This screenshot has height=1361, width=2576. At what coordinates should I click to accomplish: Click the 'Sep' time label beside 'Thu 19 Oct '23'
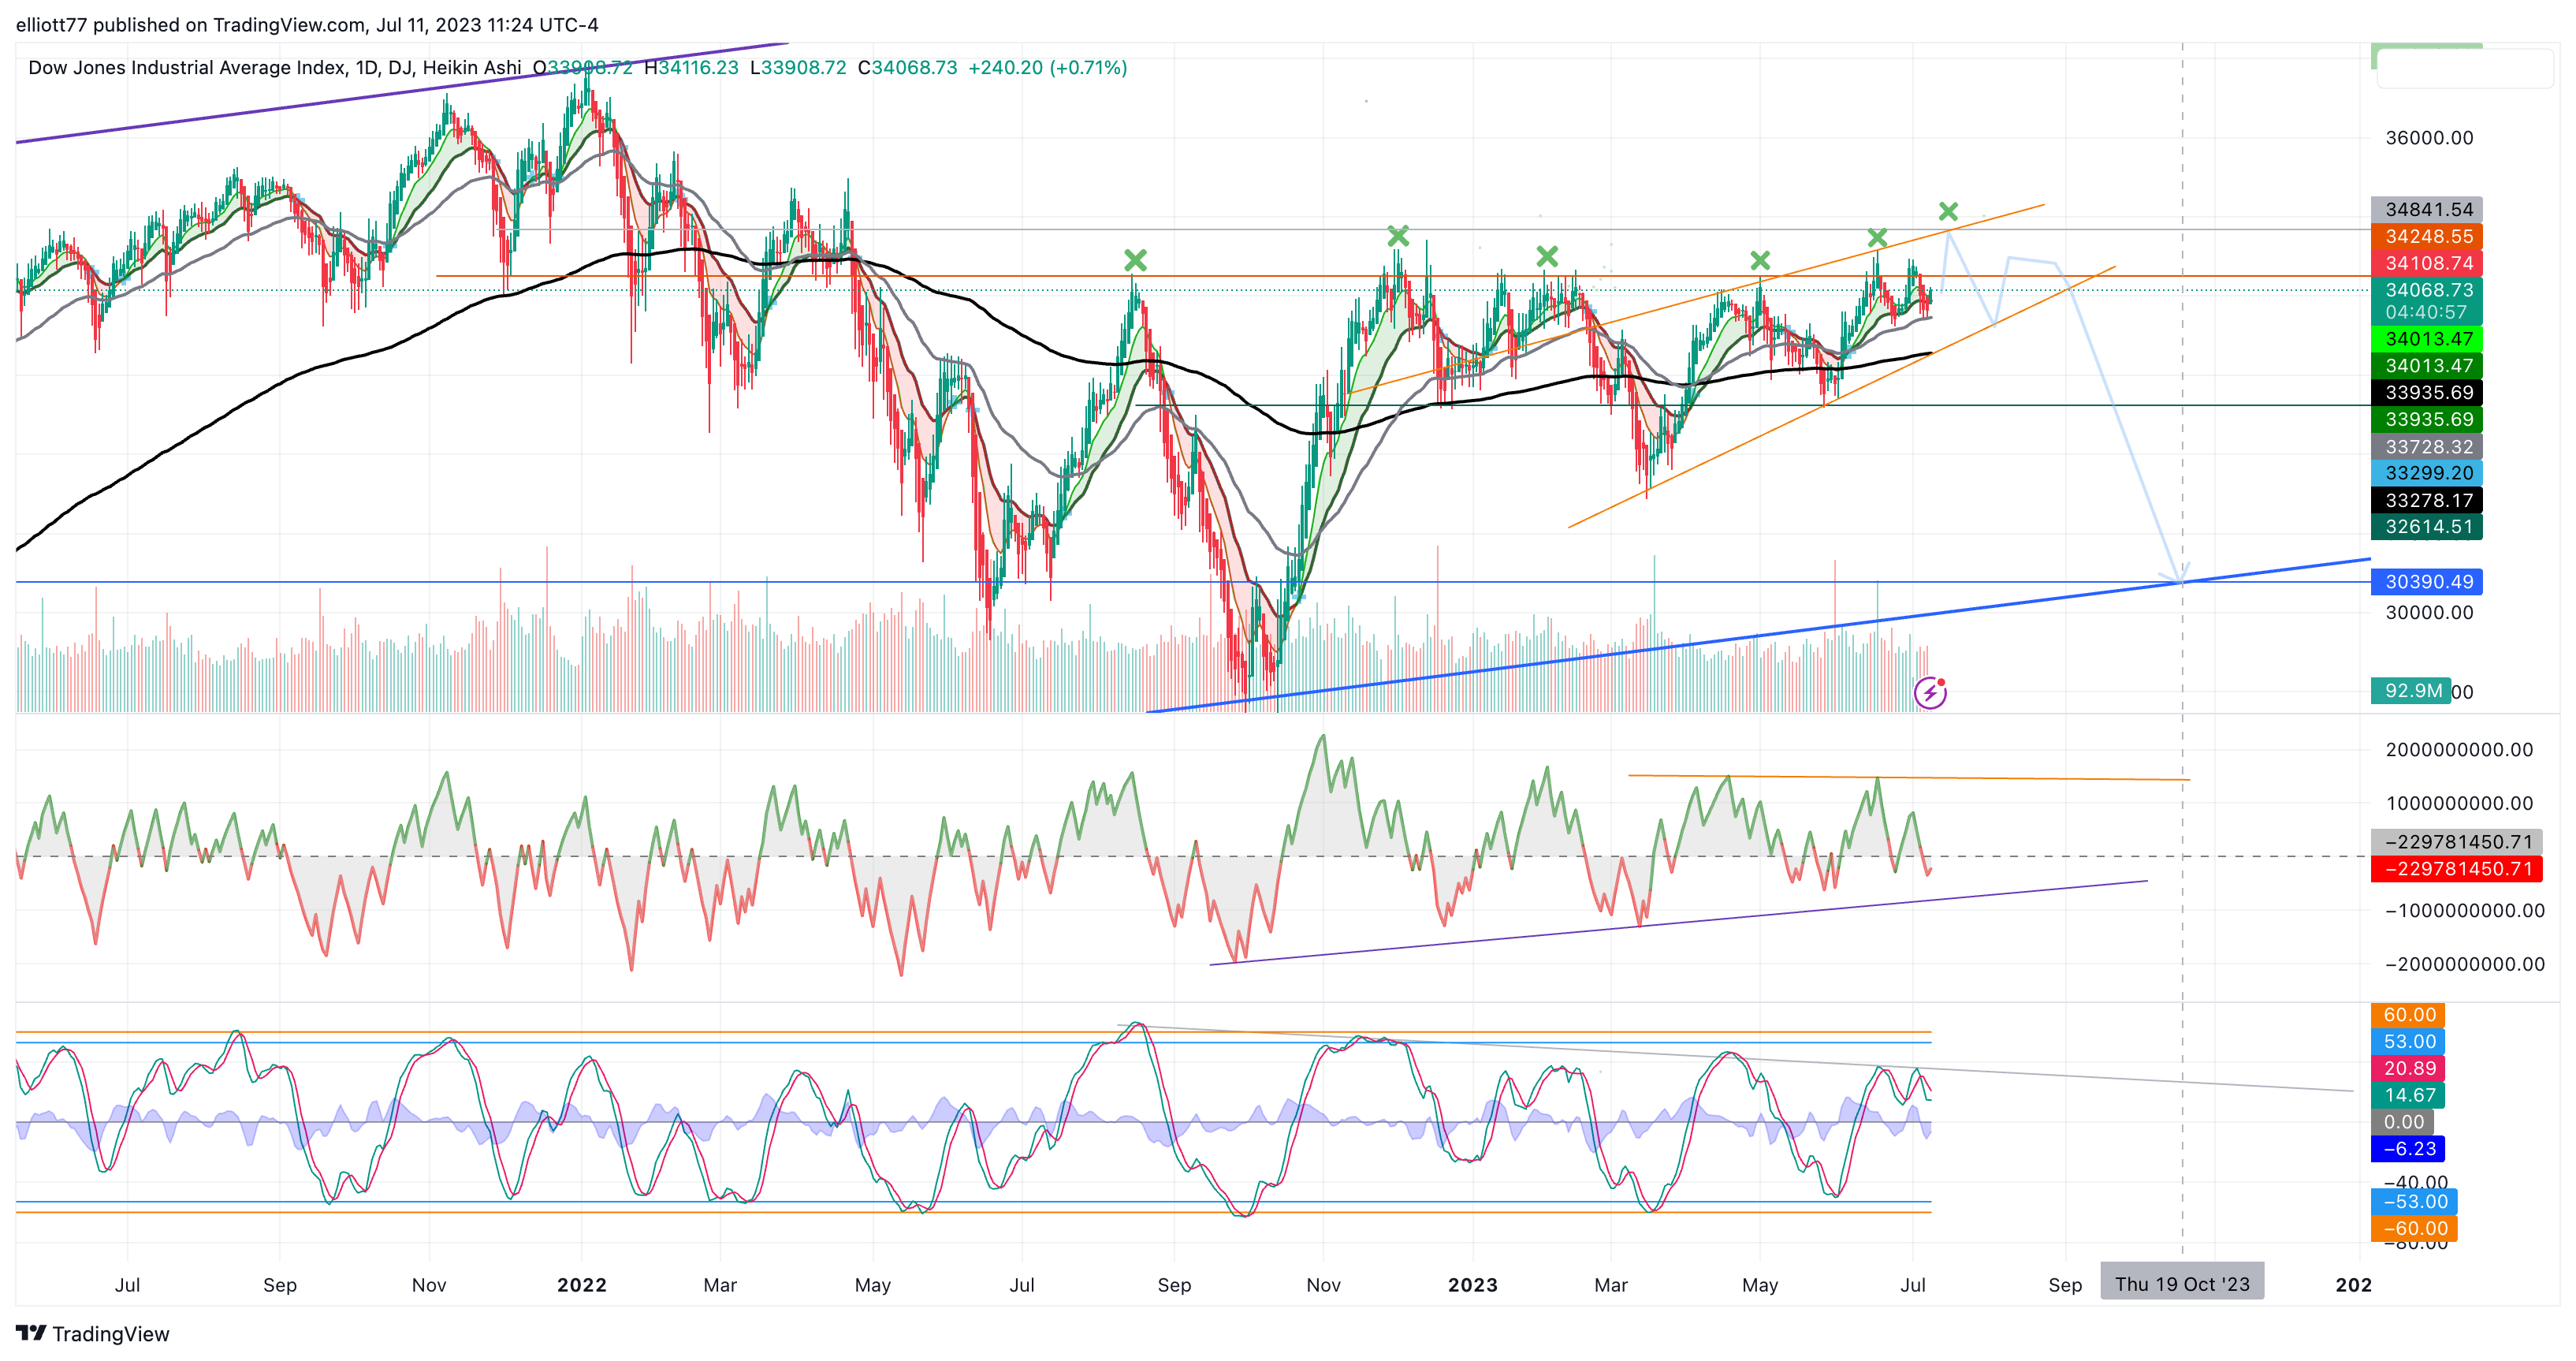2065,1284
